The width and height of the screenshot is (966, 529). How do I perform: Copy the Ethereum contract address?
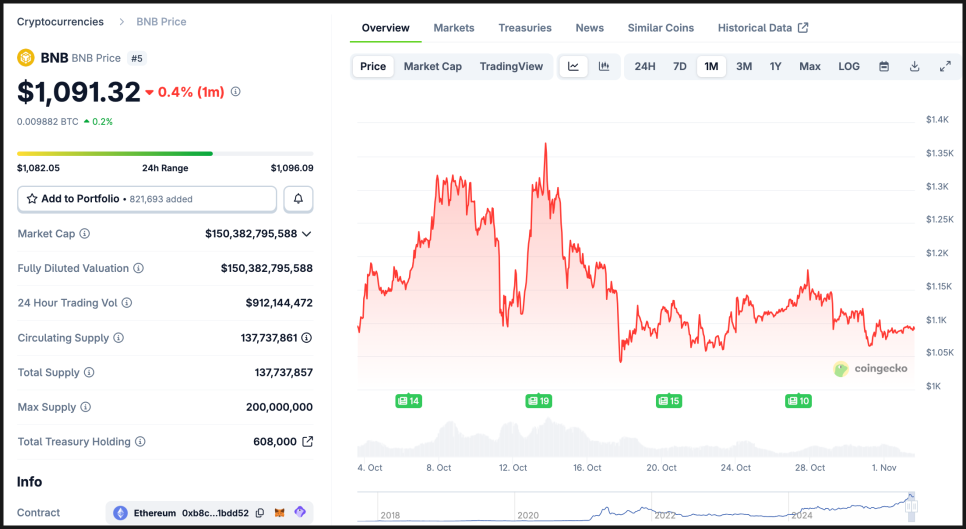click(x=260, y=513)
